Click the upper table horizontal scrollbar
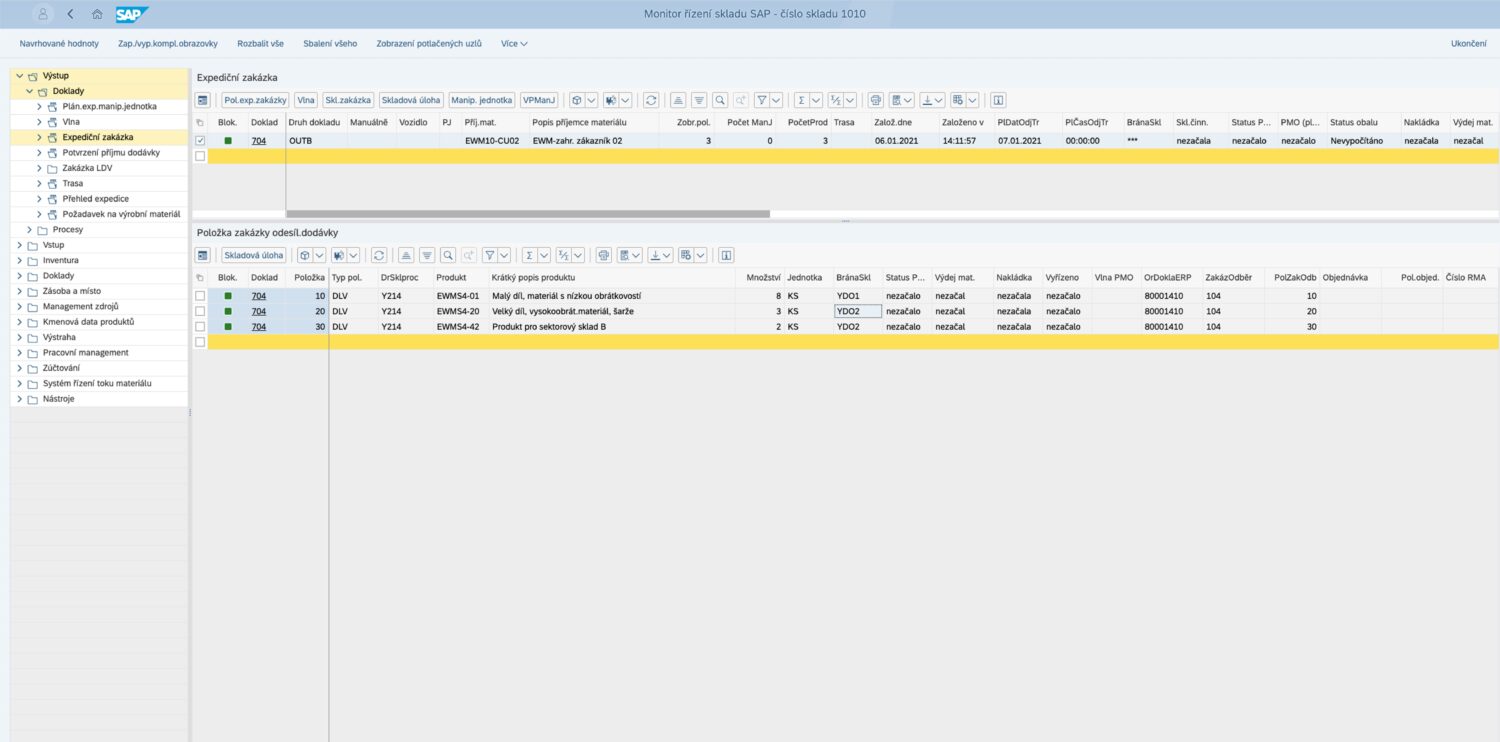Image resolution: width=1500 pixels, height=742 pixels. (x=527, y=214)
